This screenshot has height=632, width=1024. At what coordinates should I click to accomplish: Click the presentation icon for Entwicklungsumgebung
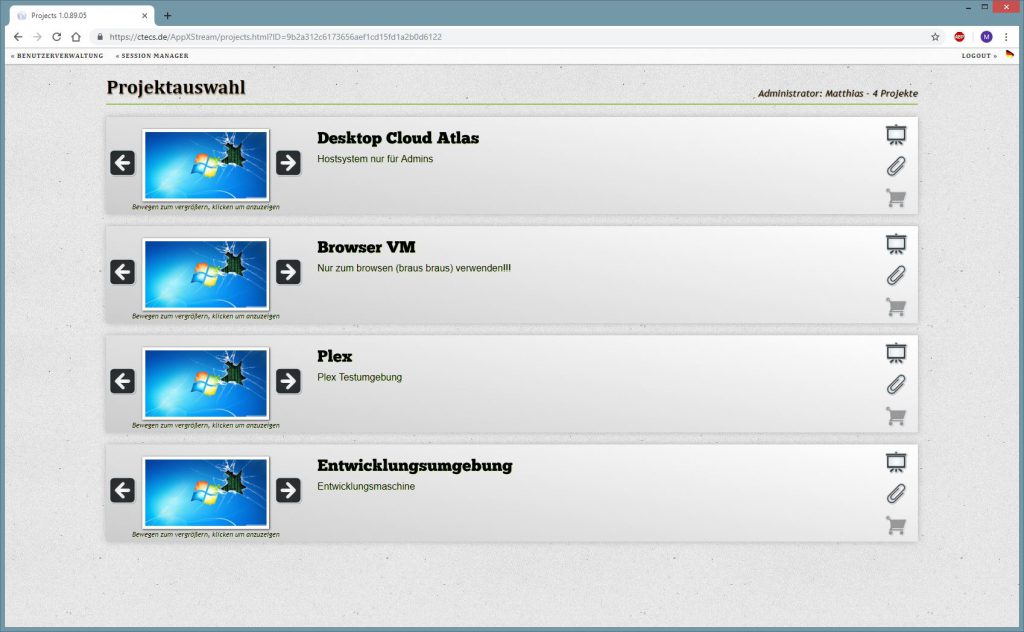(x=895, y=461)
